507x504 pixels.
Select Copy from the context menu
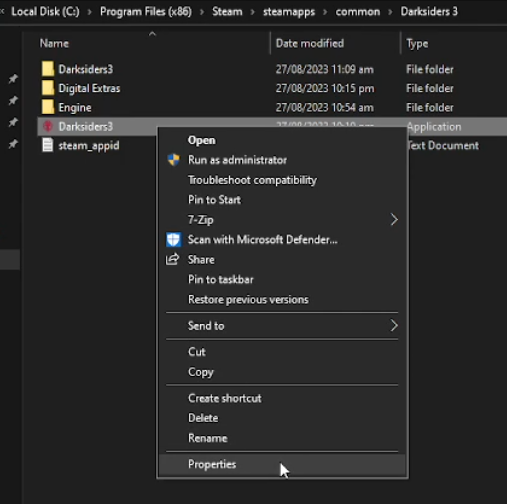click(x=201, y=372)
